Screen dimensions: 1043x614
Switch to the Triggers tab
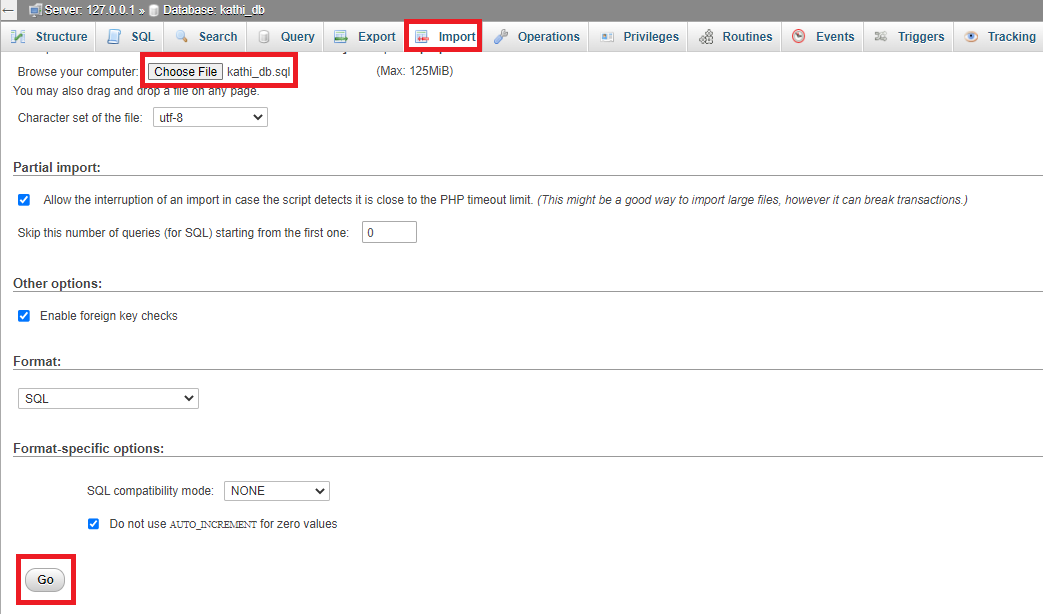pos(909,37)
